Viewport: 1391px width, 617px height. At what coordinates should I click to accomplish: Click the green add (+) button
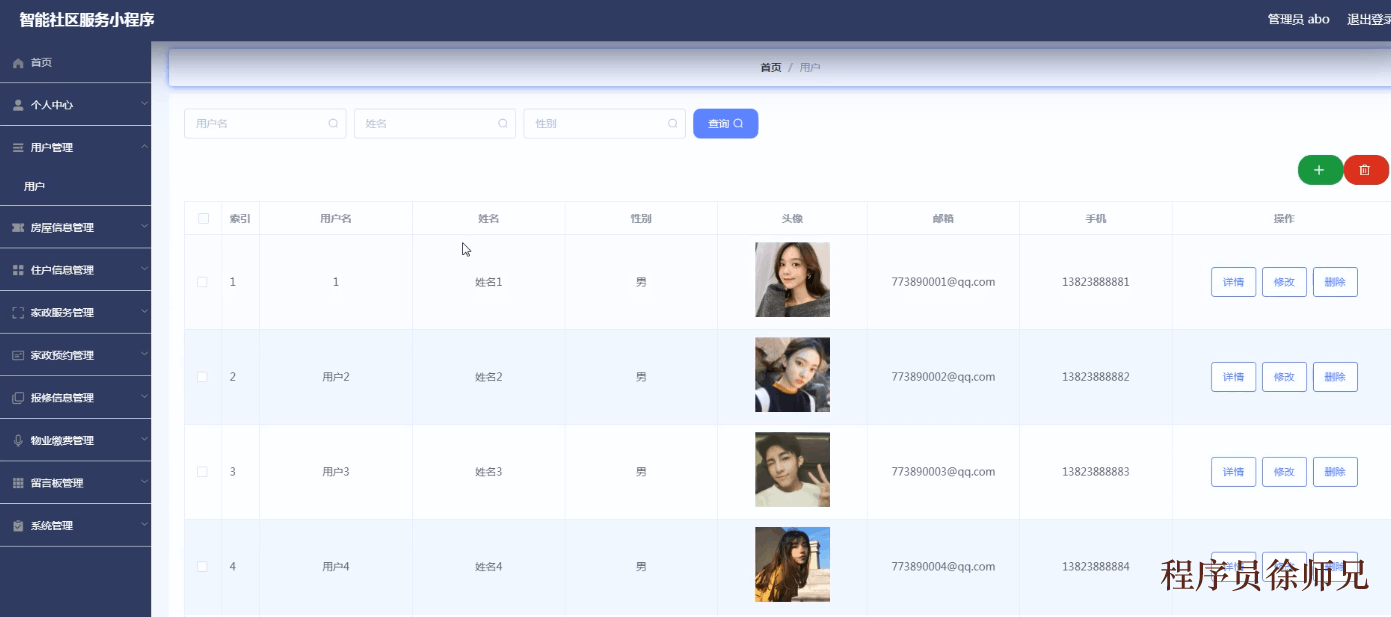pyautogui.click(x=1320, y=171)
